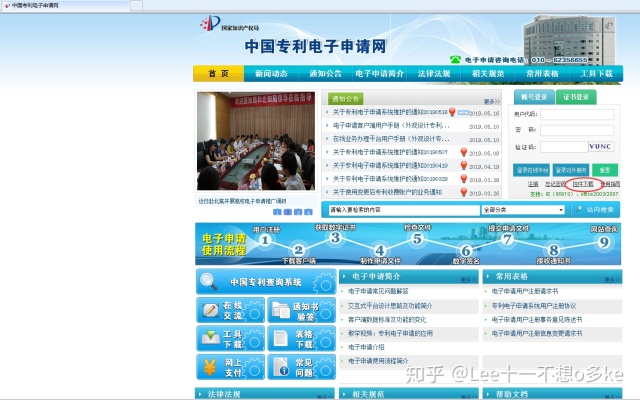Click the green telephone icon in header
This screenshot has height=400, width=640.
[455, 60]
